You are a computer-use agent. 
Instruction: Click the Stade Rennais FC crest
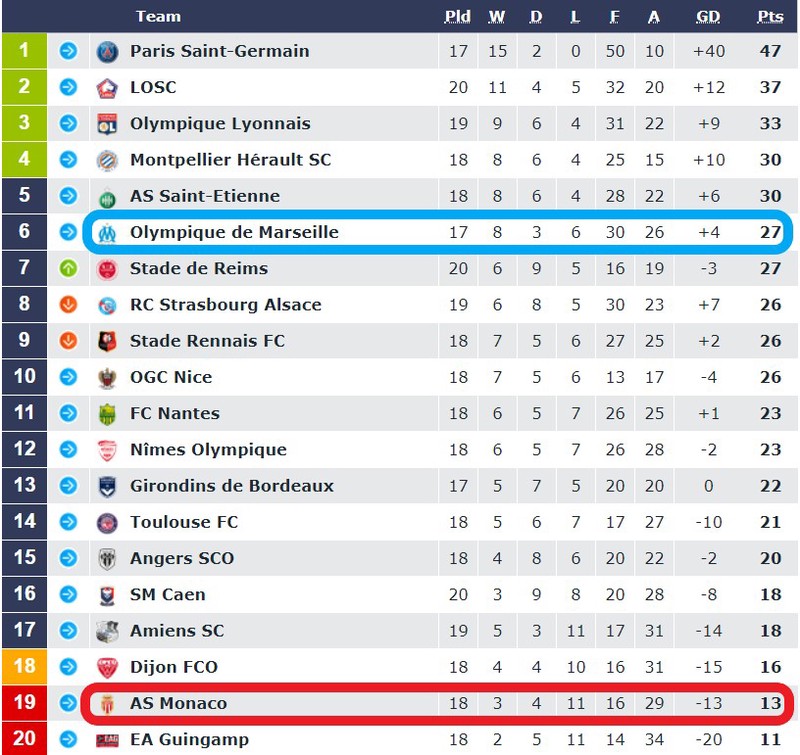tap(107, 341)
